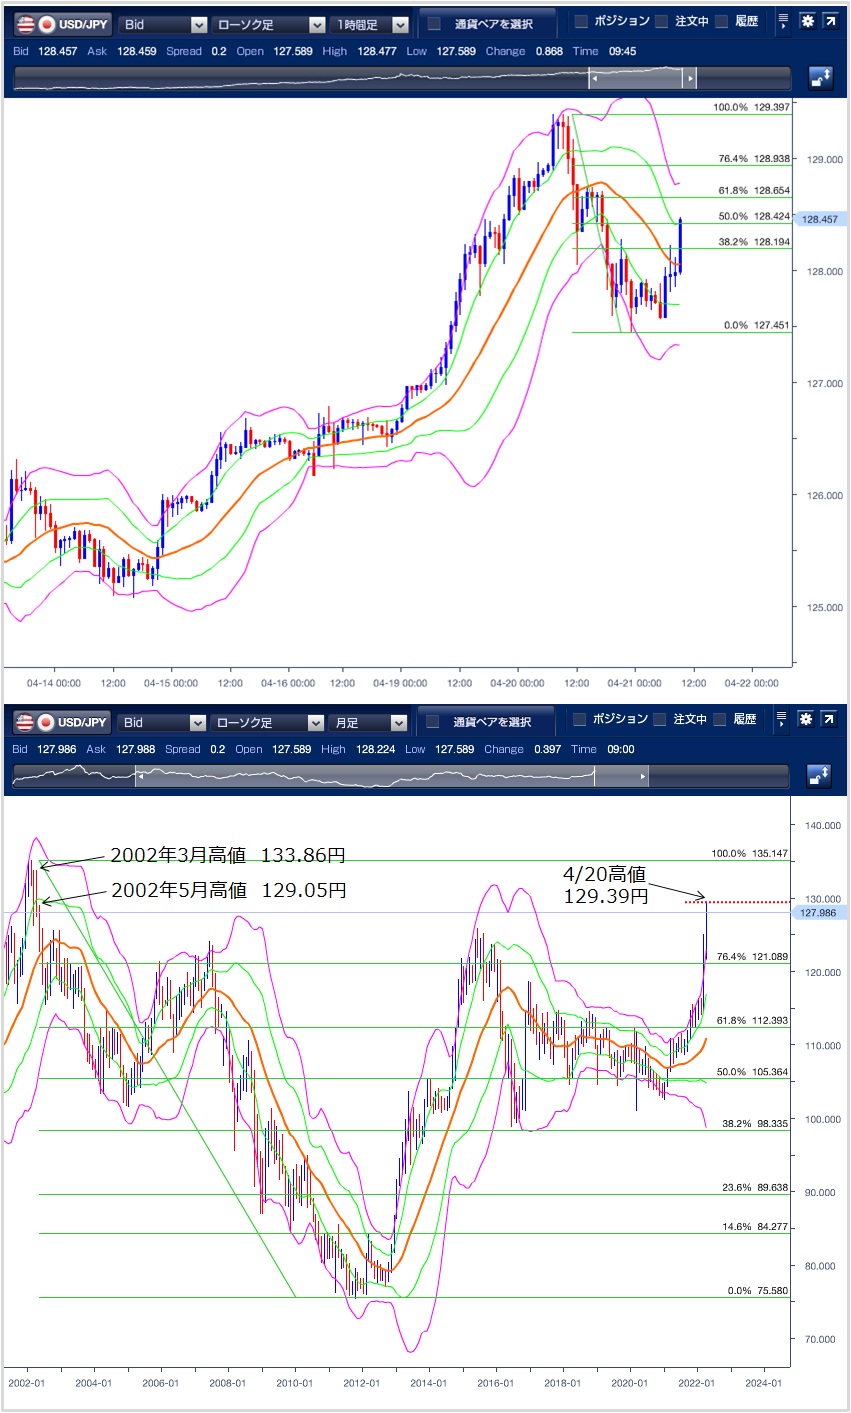
Task: Click the reset range icon in top chart
Action: coord(820,78)
